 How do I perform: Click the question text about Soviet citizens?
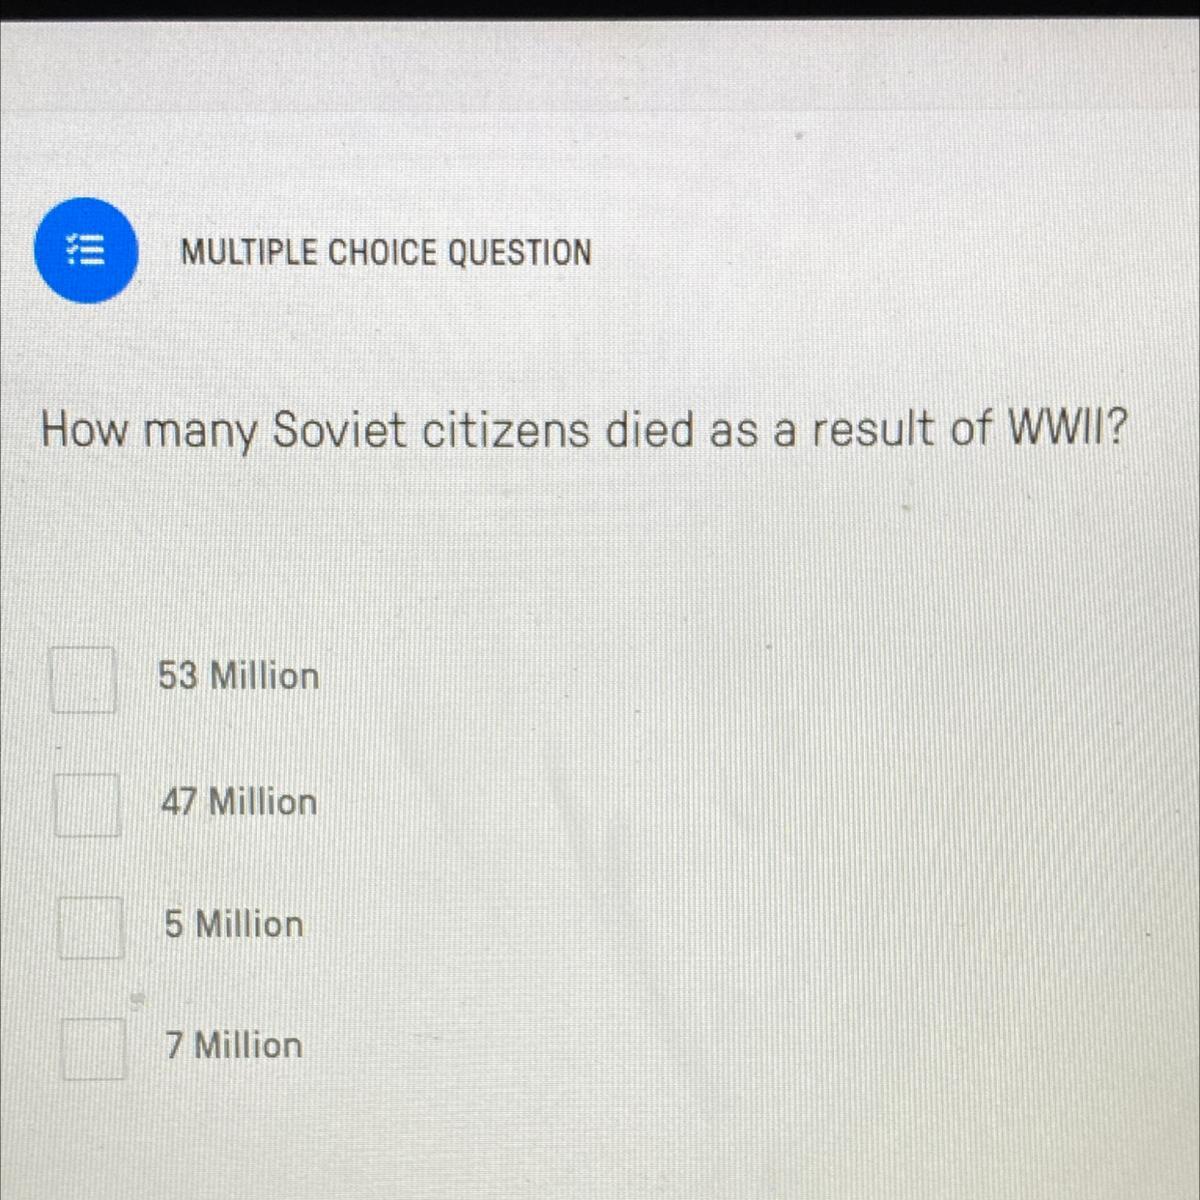tap(583, 432)
